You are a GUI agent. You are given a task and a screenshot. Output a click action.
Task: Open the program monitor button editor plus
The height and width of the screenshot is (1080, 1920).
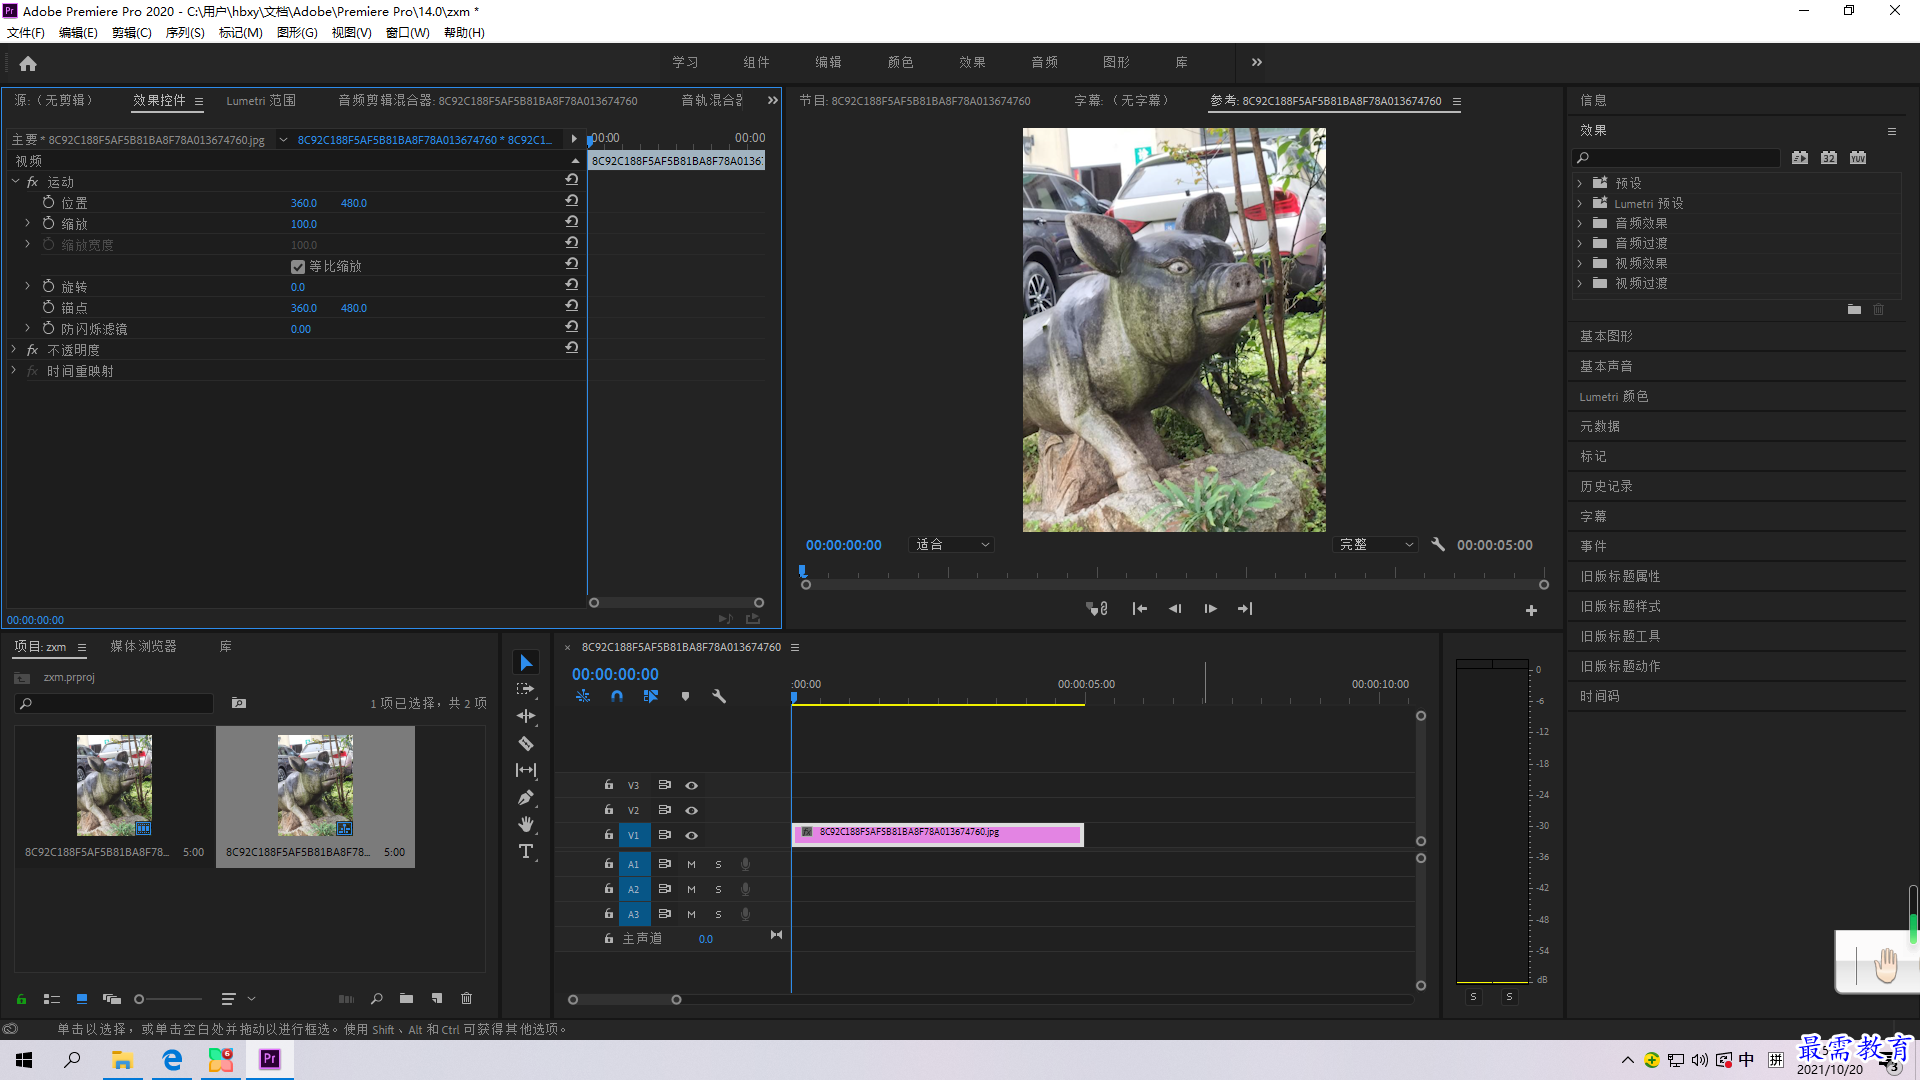click(1531, 610)
